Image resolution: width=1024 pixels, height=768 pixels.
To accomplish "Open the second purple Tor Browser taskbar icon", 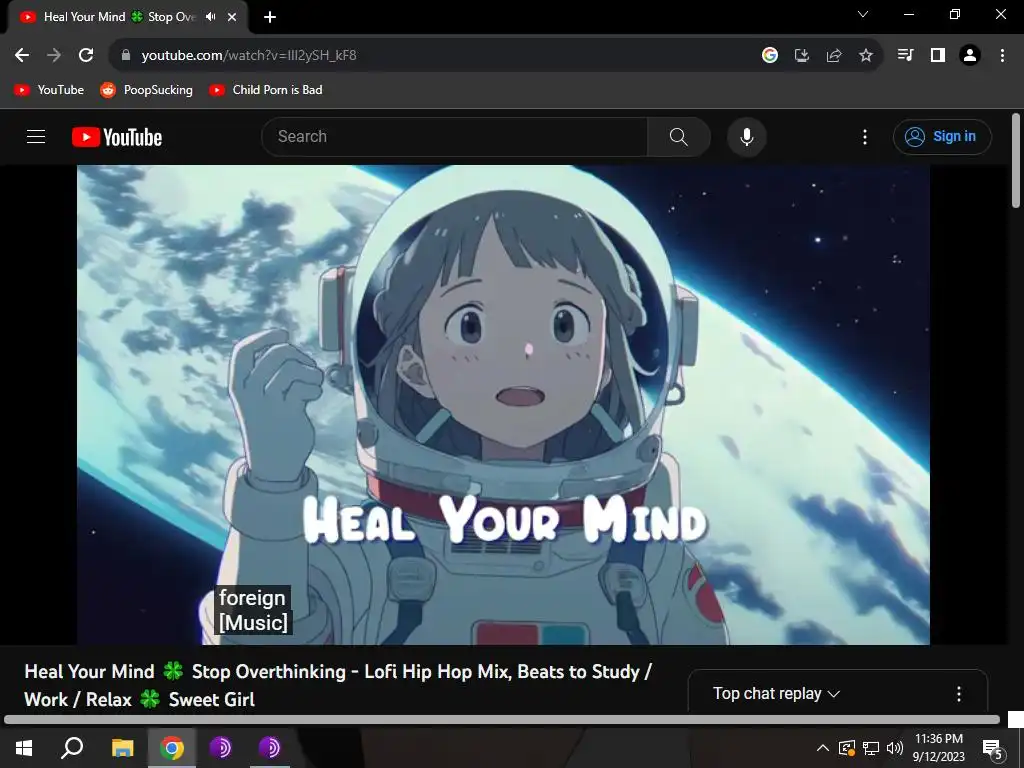I will (x=269, y=748).
